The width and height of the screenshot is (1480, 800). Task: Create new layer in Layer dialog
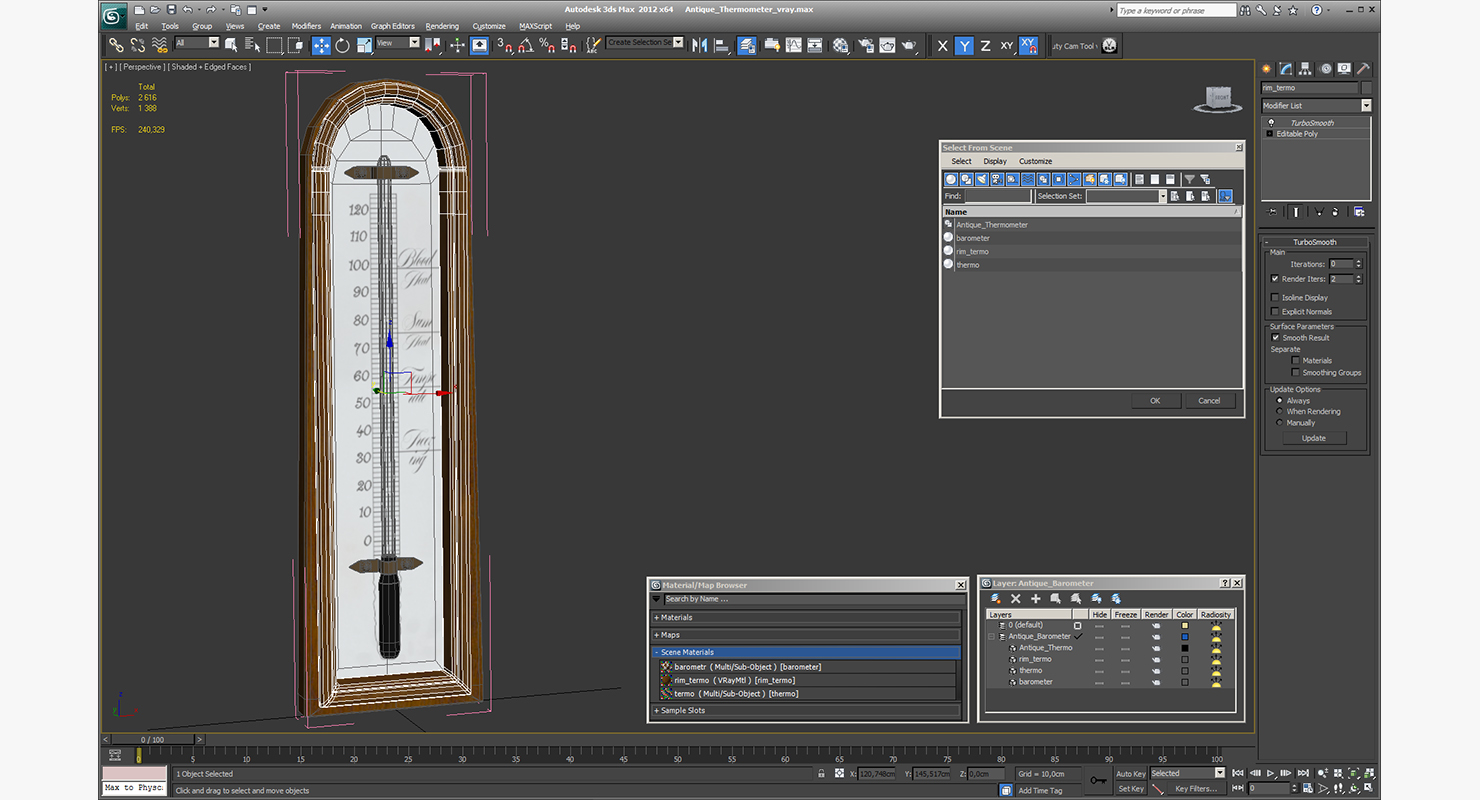click(x=996, y=598)
